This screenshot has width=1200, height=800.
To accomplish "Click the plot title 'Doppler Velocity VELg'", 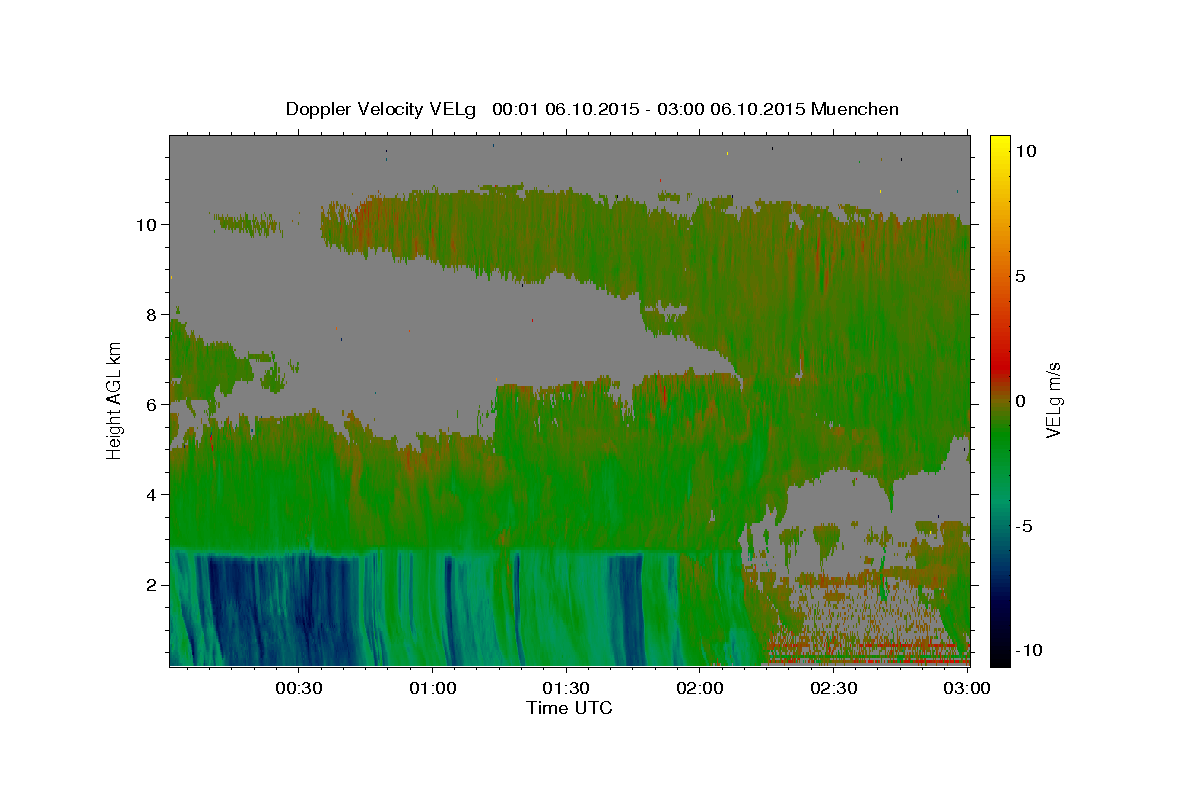I will (380, 109).
